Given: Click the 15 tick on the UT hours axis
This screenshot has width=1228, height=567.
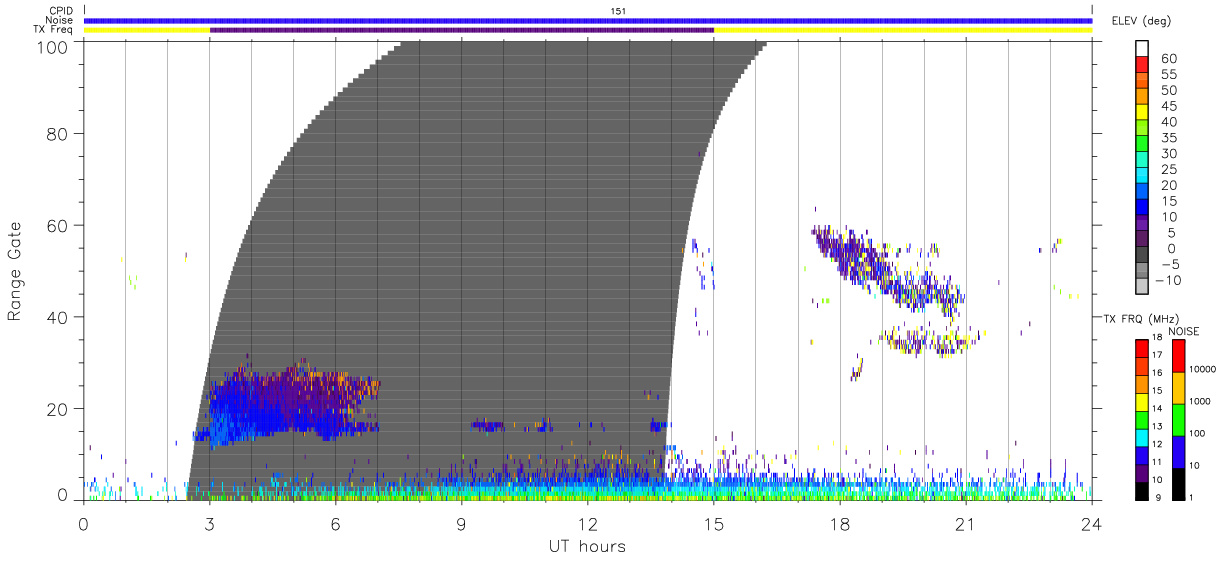Looking at the screenshot, I should [x=715, y=523].
